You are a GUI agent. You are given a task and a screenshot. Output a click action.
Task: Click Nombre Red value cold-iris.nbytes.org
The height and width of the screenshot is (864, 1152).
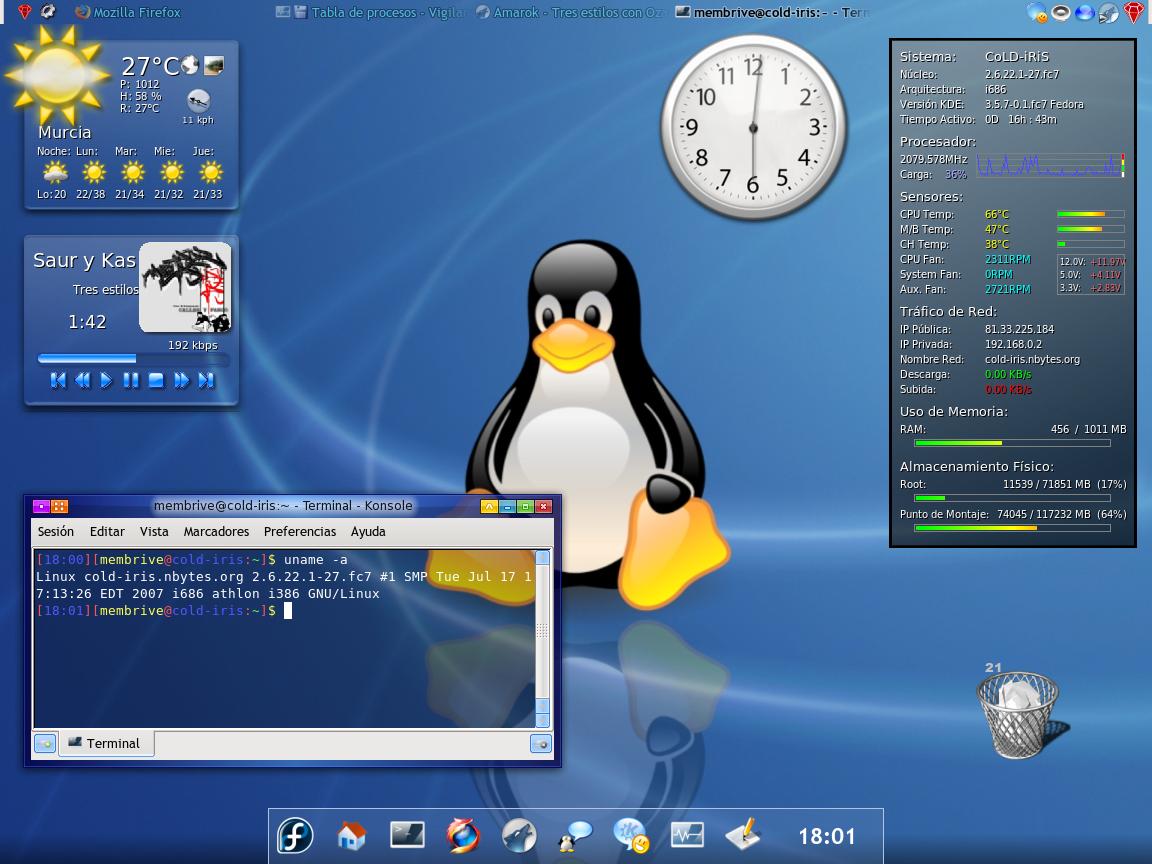pos(1032,359)
